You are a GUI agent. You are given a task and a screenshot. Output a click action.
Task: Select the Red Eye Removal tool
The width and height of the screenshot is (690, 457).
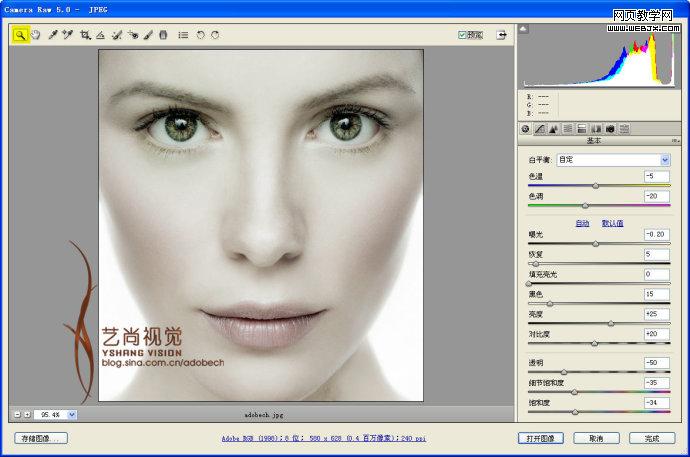pos(132,35)
